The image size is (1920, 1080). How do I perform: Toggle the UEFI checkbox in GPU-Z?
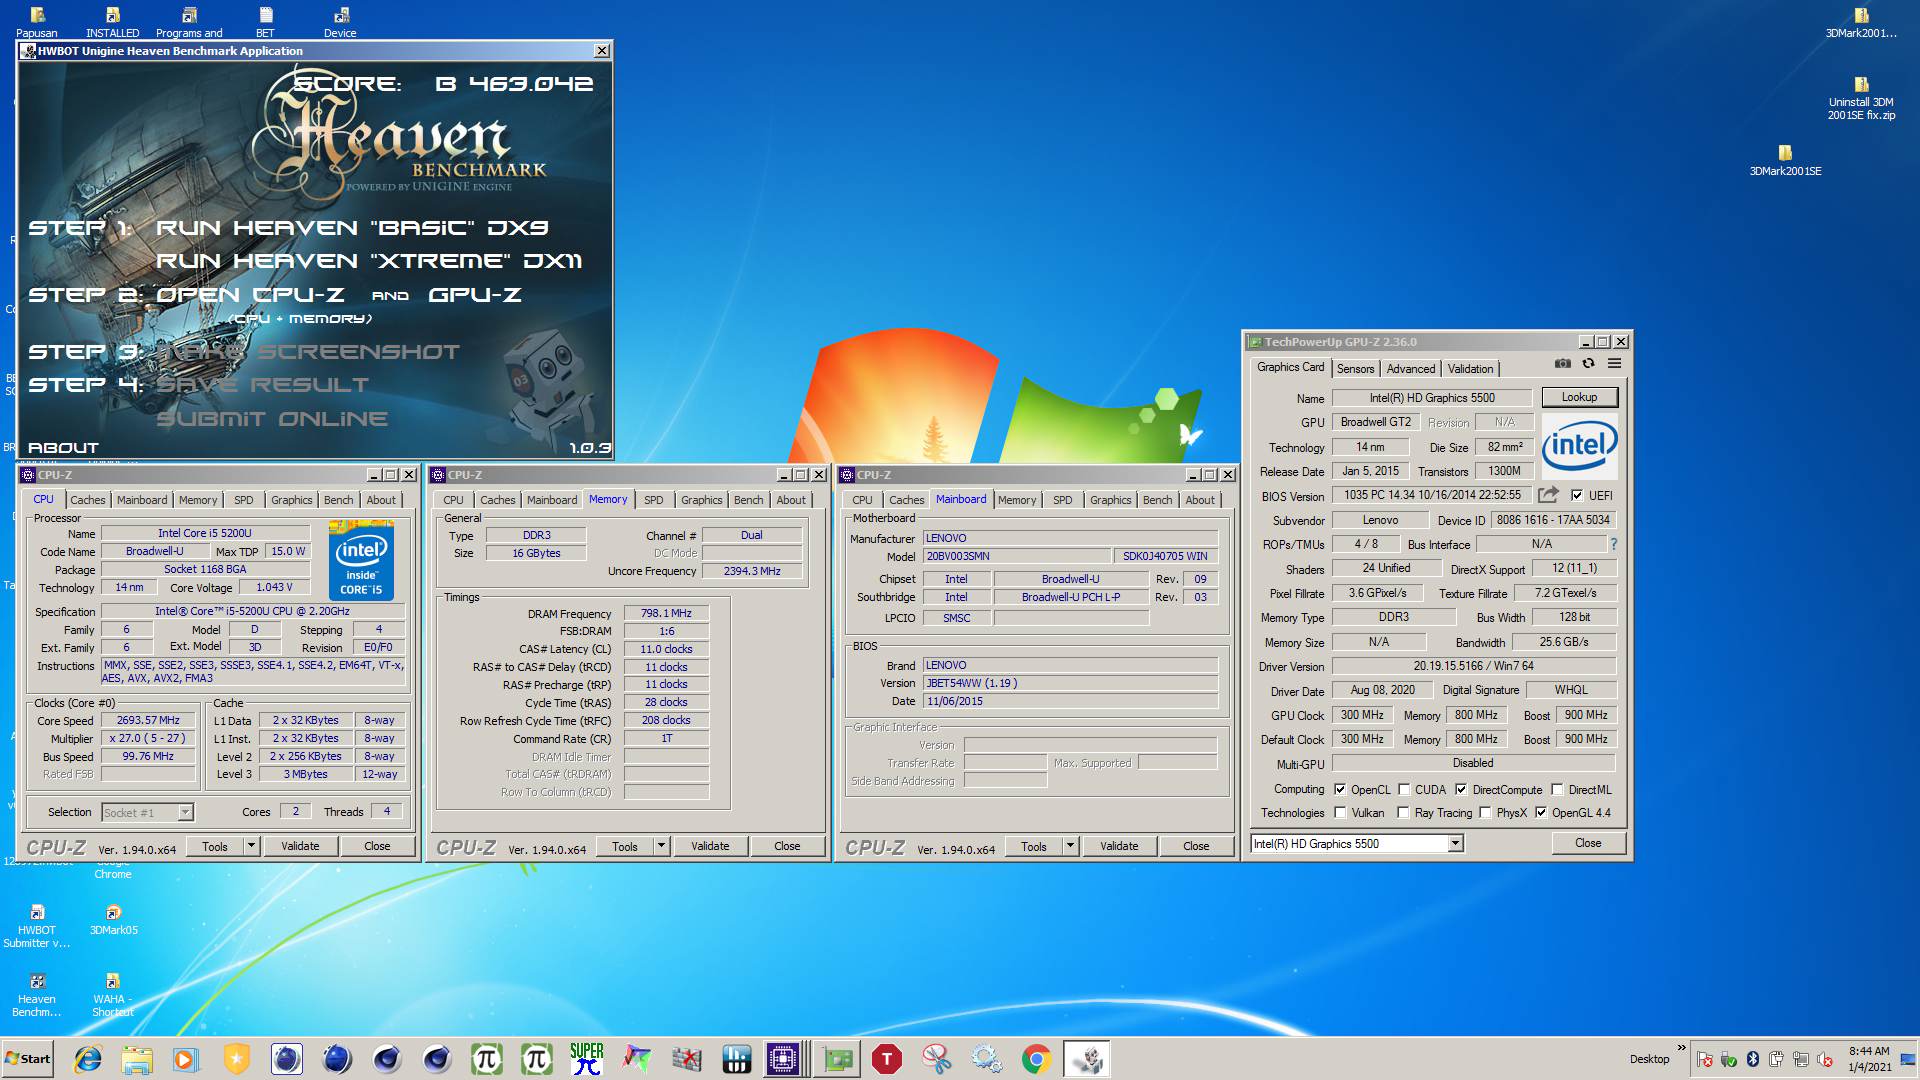tap(1577, 495)
